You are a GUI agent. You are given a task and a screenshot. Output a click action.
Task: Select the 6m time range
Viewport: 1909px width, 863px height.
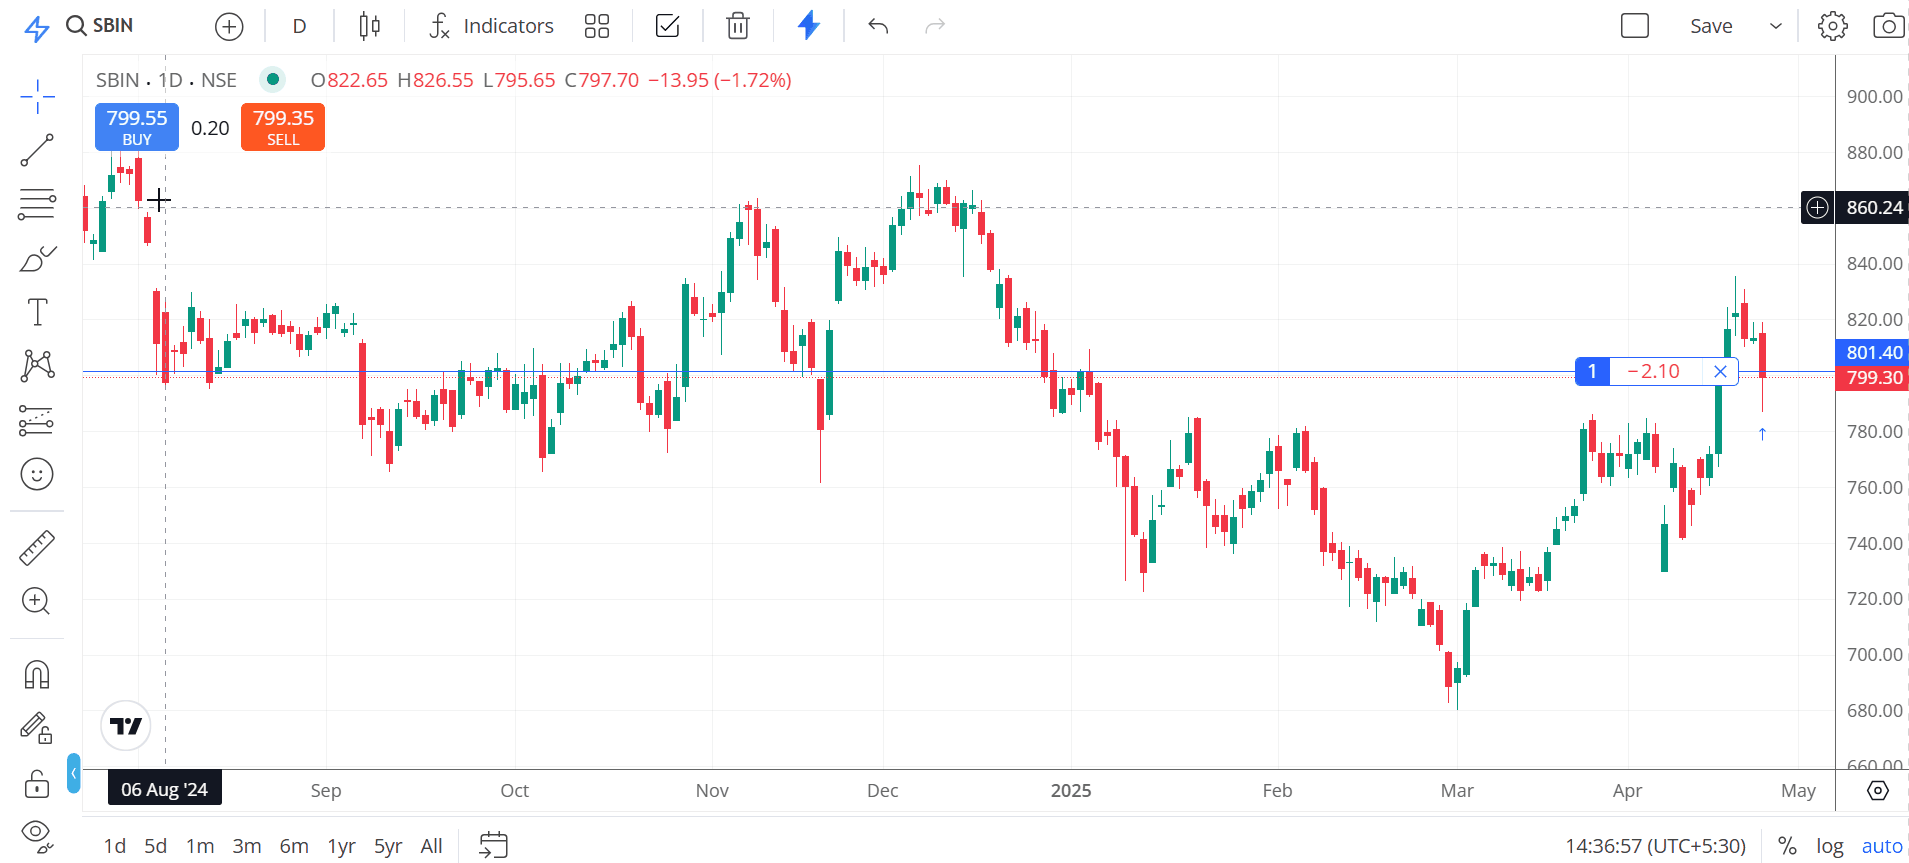click(294, 846)
